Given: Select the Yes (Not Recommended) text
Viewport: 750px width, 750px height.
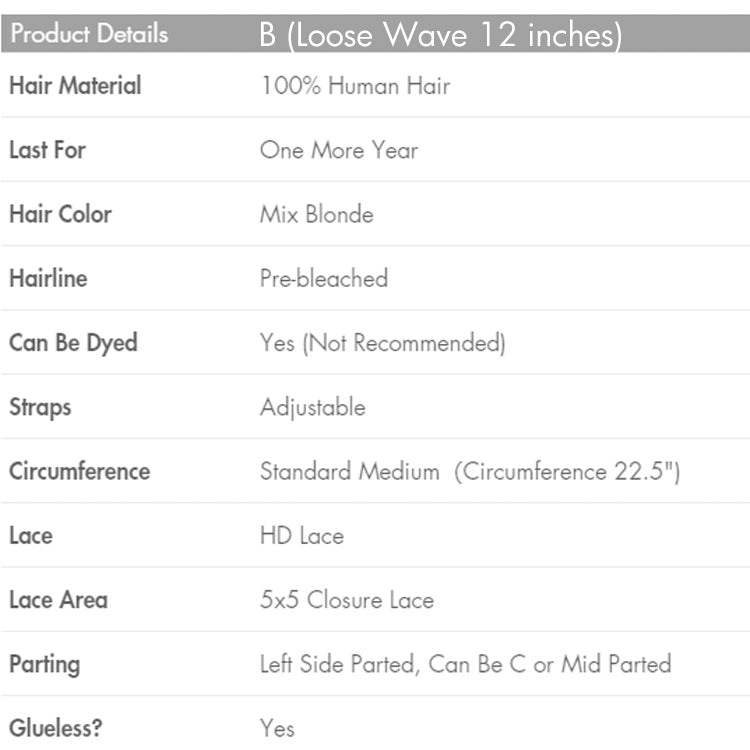Looking at the screenshot, I should (x=382, y=343).
